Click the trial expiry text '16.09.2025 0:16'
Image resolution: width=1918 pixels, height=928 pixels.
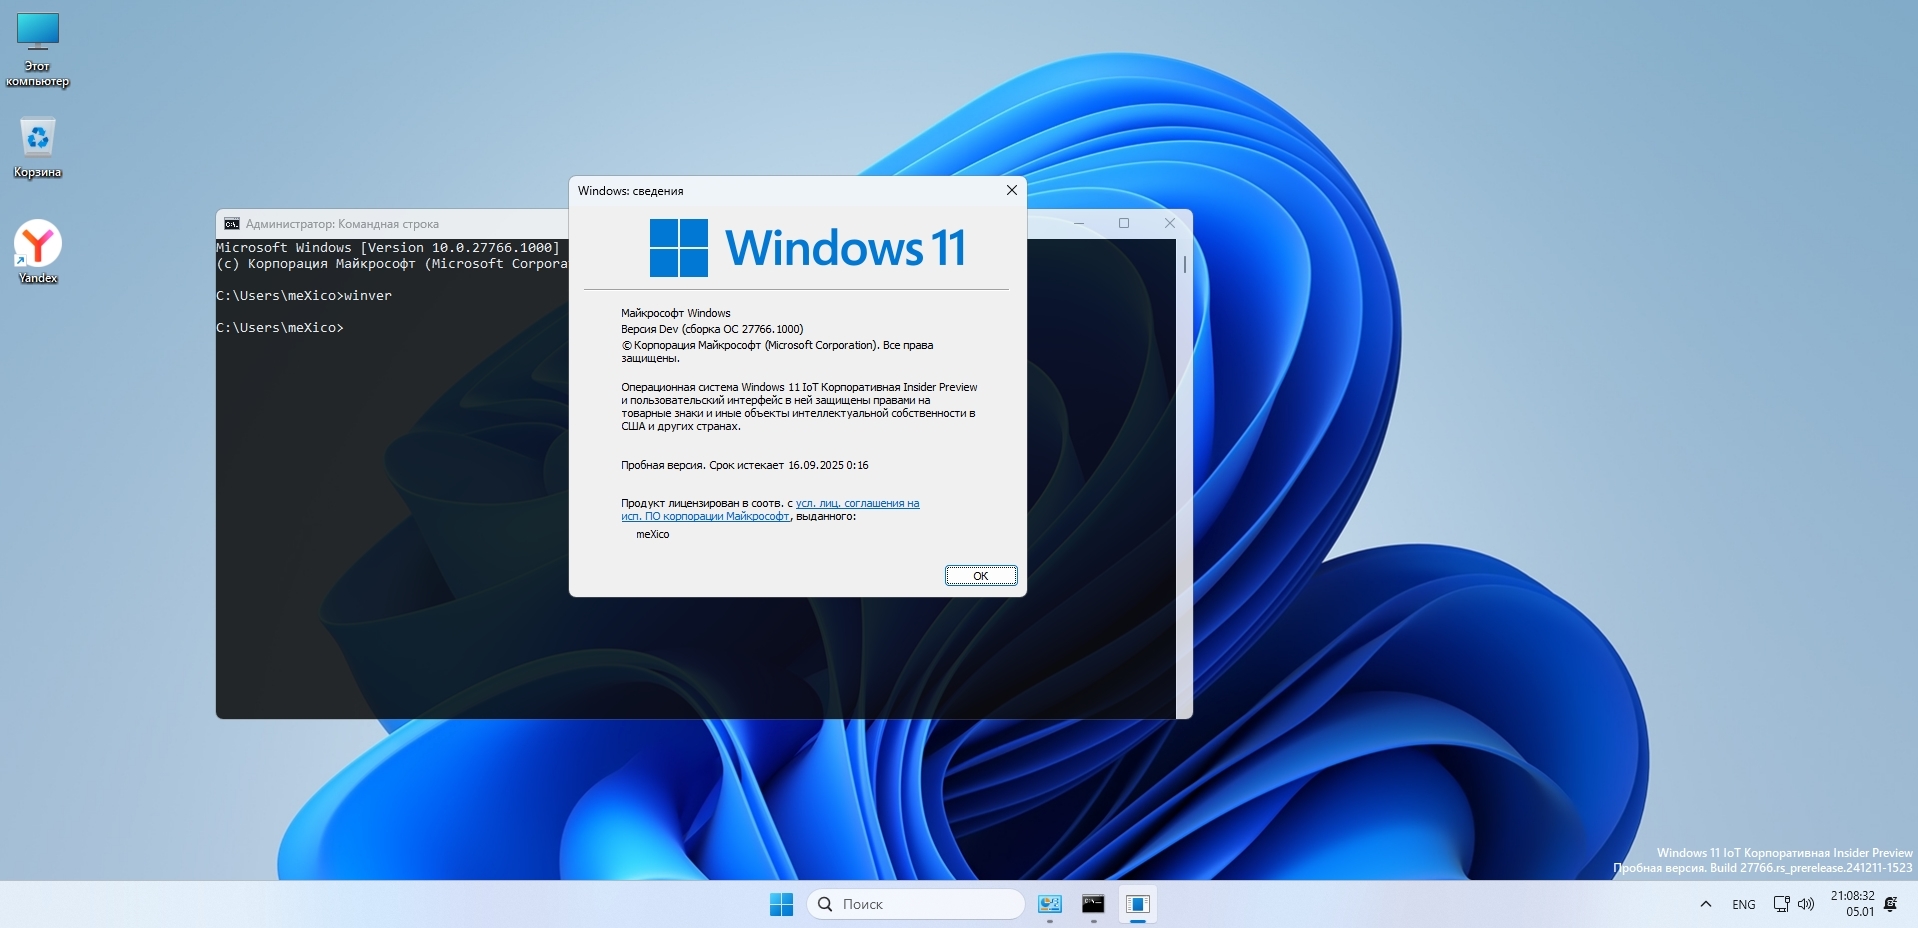(828, 465)
